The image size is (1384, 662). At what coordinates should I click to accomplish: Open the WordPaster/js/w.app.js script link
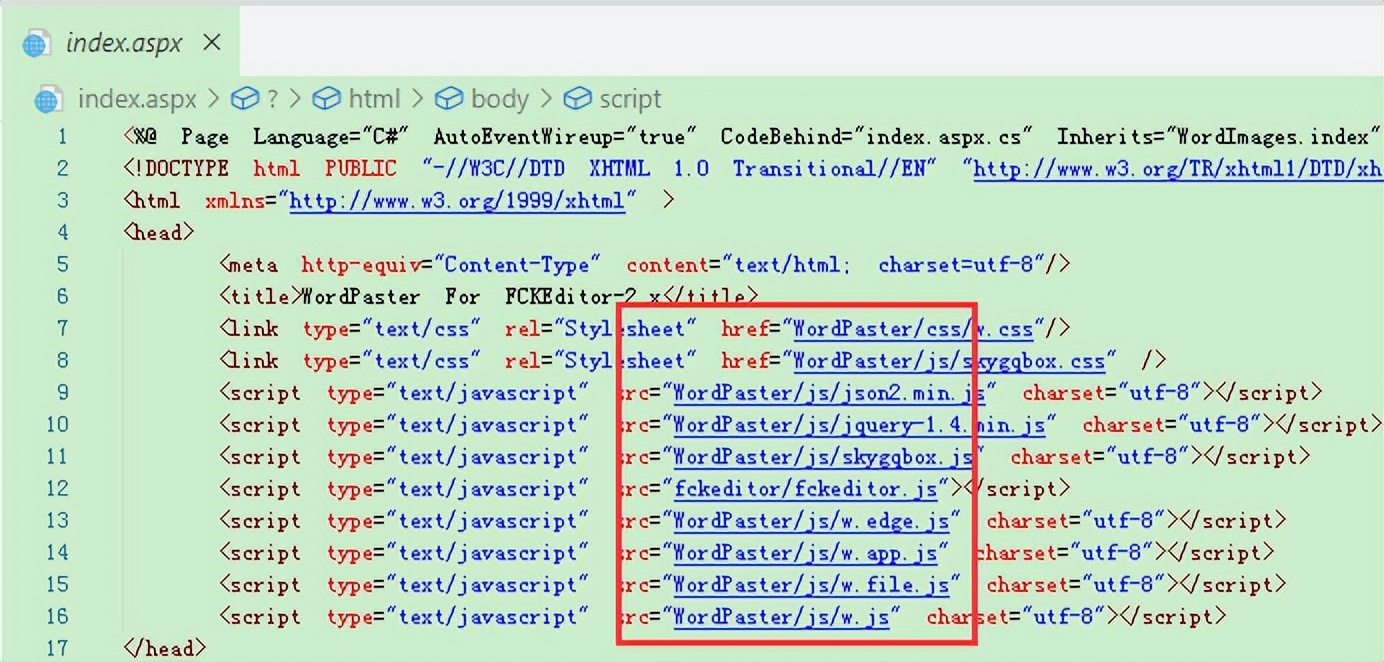[x=805, y=553]
